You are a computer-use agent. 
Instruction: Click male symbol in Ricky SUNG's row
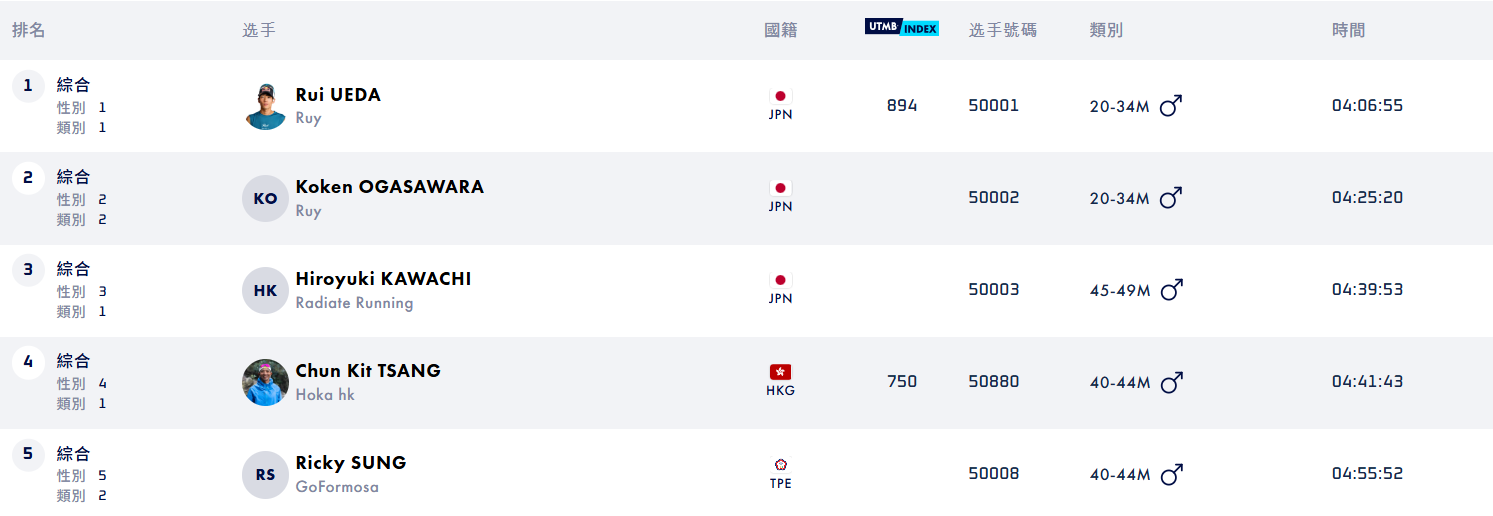[x=1171, y=473]
